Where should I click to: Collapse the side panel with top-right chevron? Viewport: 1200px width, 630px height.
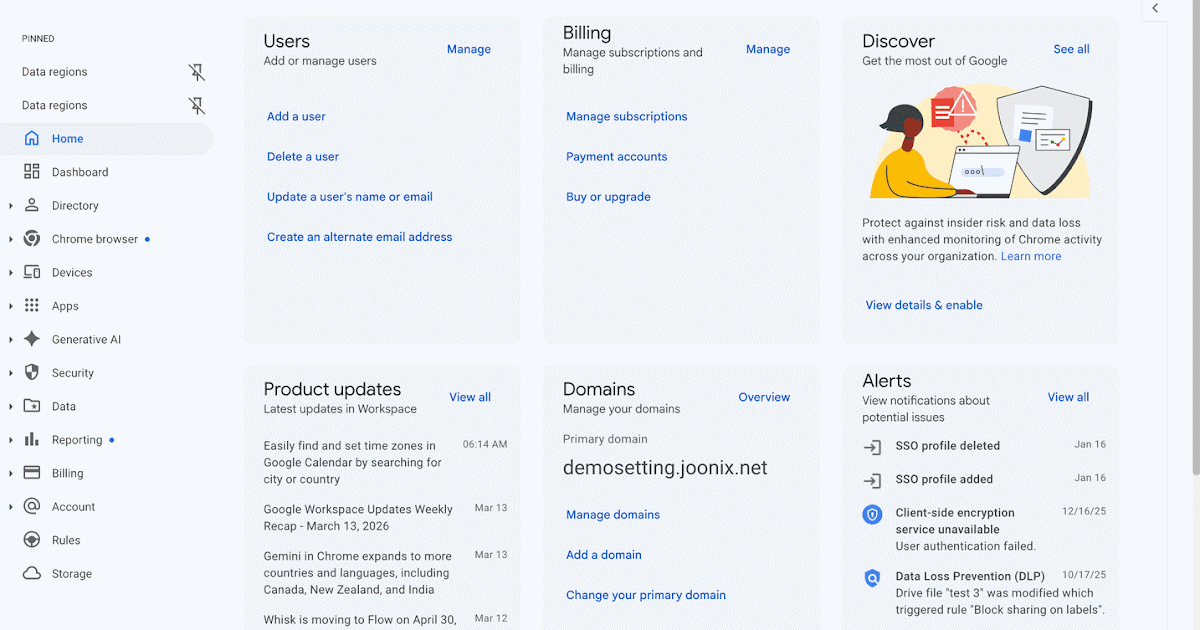point(1155,9)
